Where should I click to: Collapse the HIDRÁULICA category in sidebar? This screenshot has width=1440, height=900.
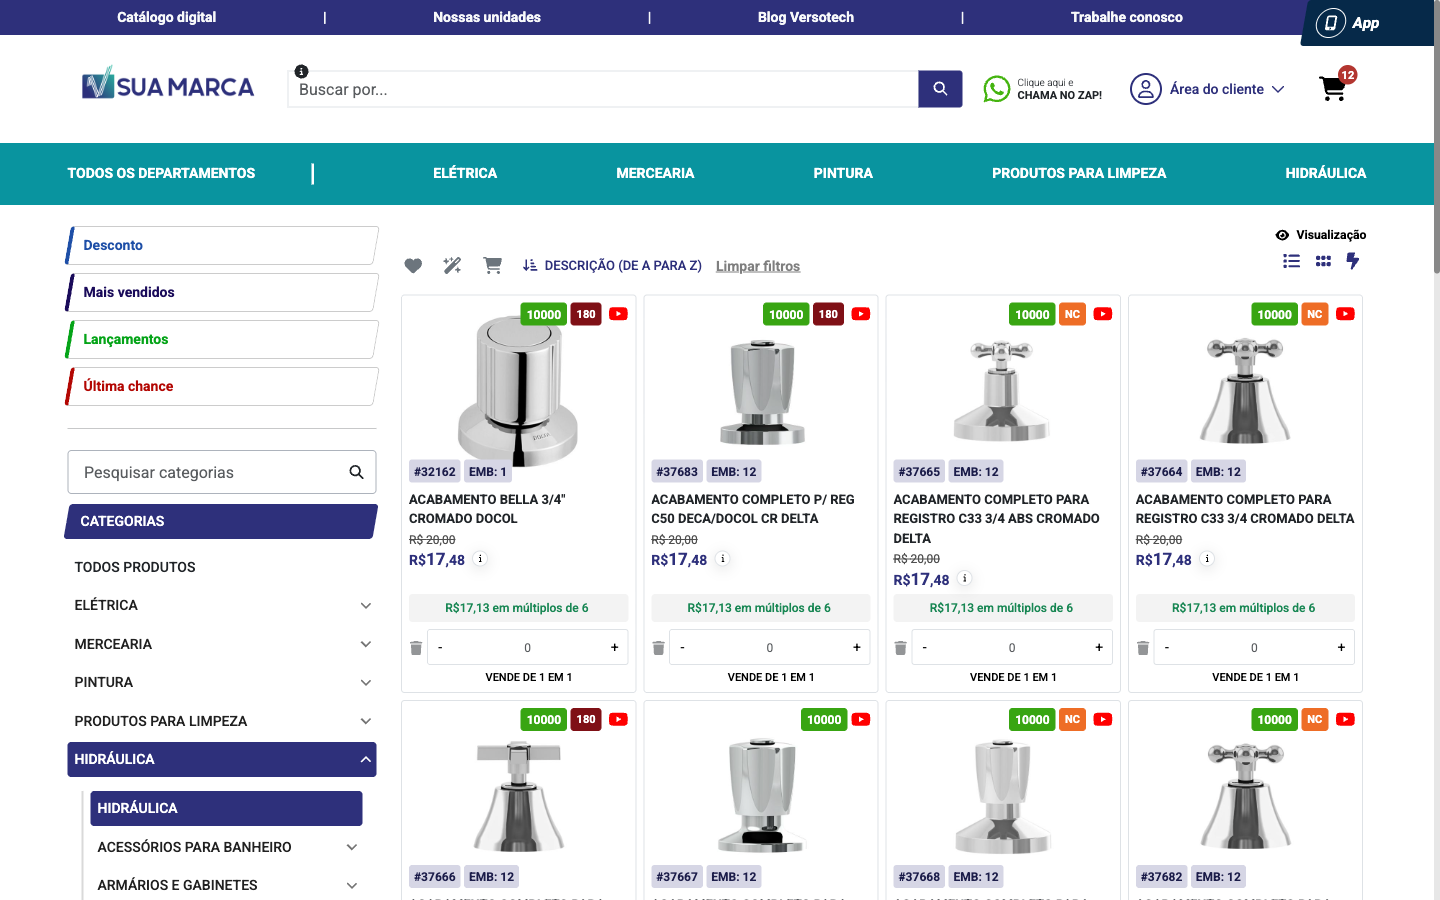[x=365, y=759]
